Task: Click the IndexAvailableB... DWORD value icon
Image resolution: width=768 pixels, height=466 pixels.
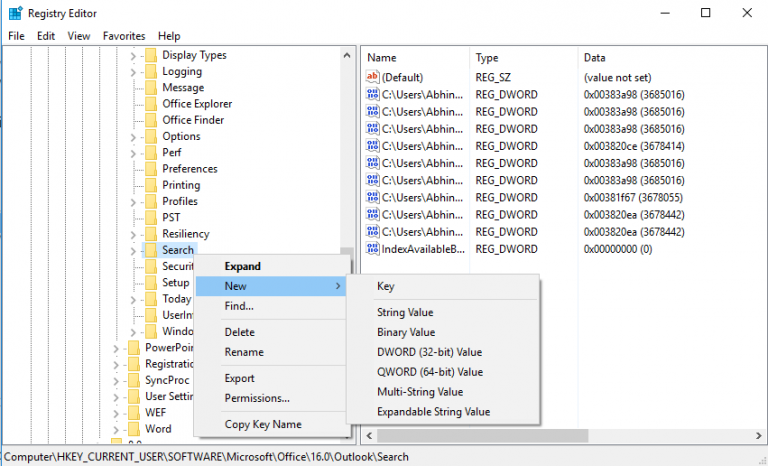Action: (x=373, y=248)
